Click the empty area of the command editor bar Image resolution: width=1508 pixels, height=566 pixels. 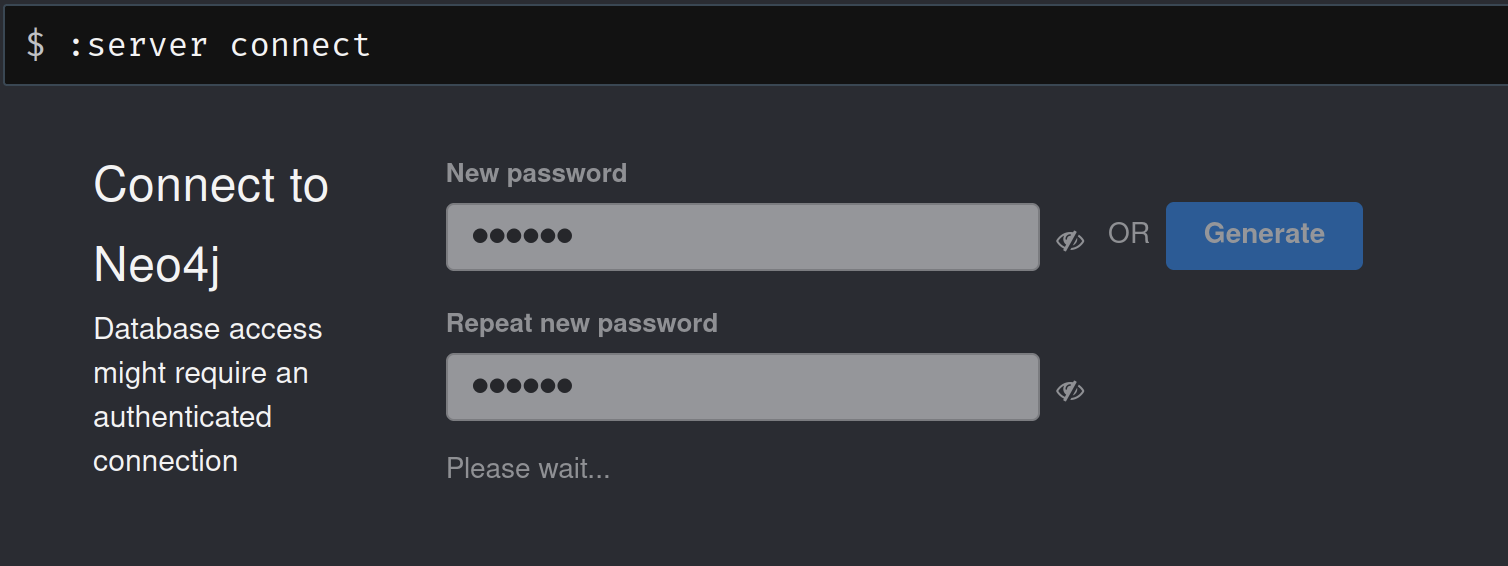click(900, 45)
